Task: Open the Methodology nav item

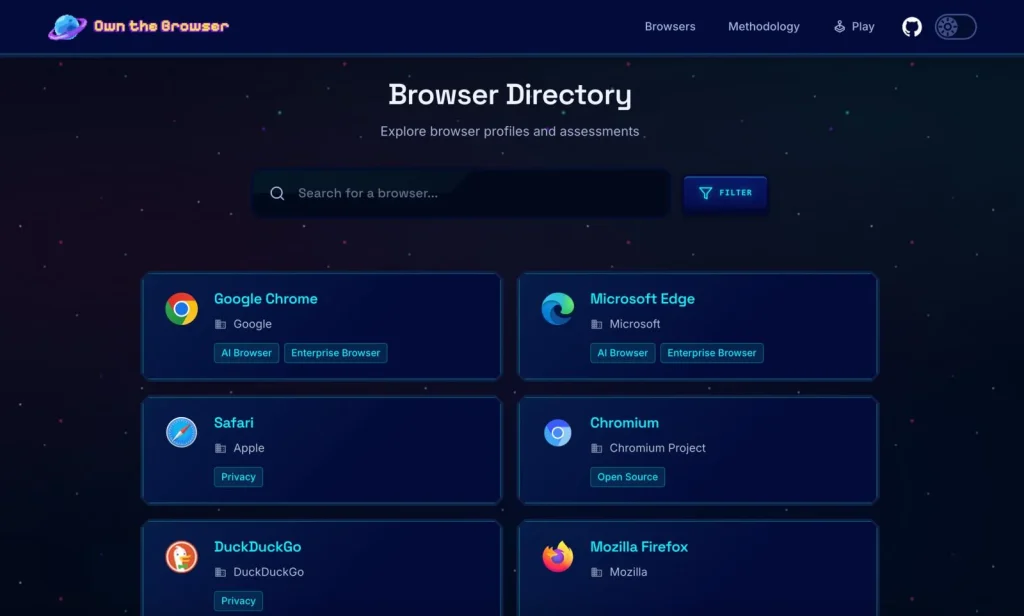Action: point(763,27)
